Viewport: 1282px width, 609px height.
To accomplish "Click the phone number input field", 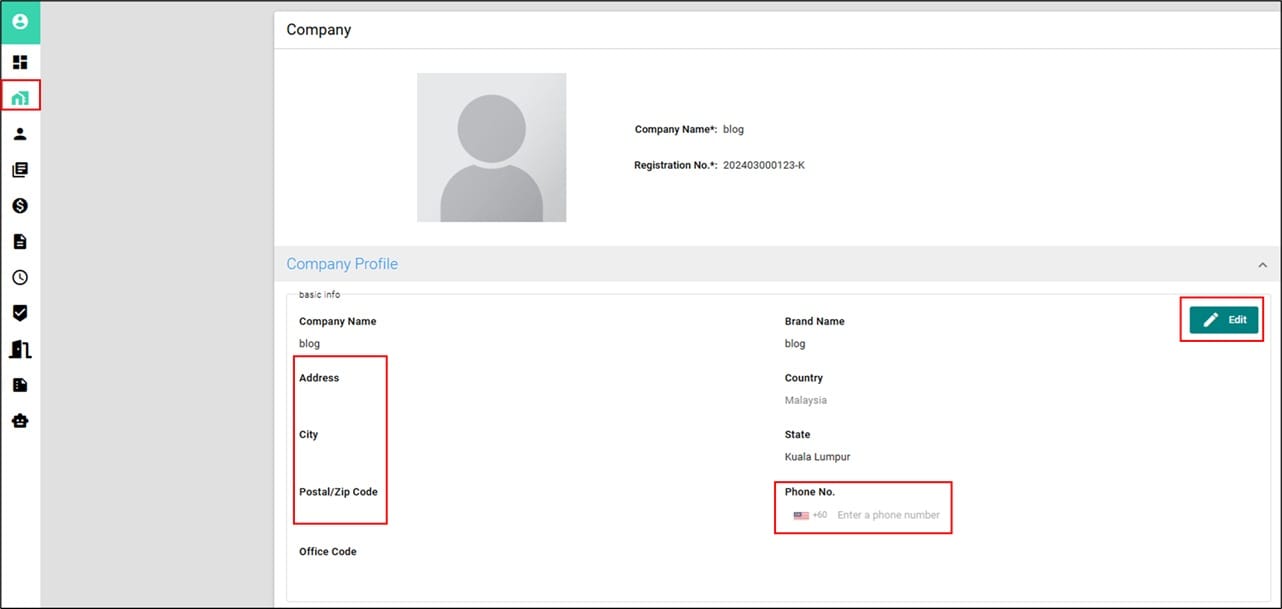I will pos(888,516).
